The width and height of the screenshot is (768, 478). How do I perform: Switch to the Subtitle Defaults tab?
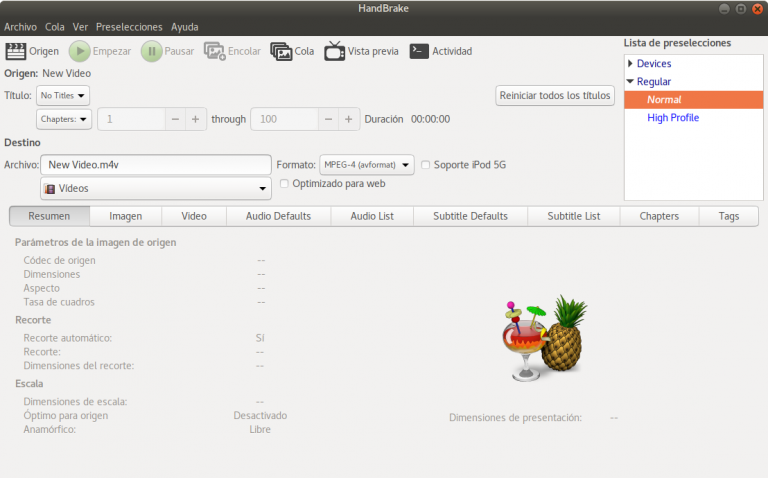coord(470,216)
